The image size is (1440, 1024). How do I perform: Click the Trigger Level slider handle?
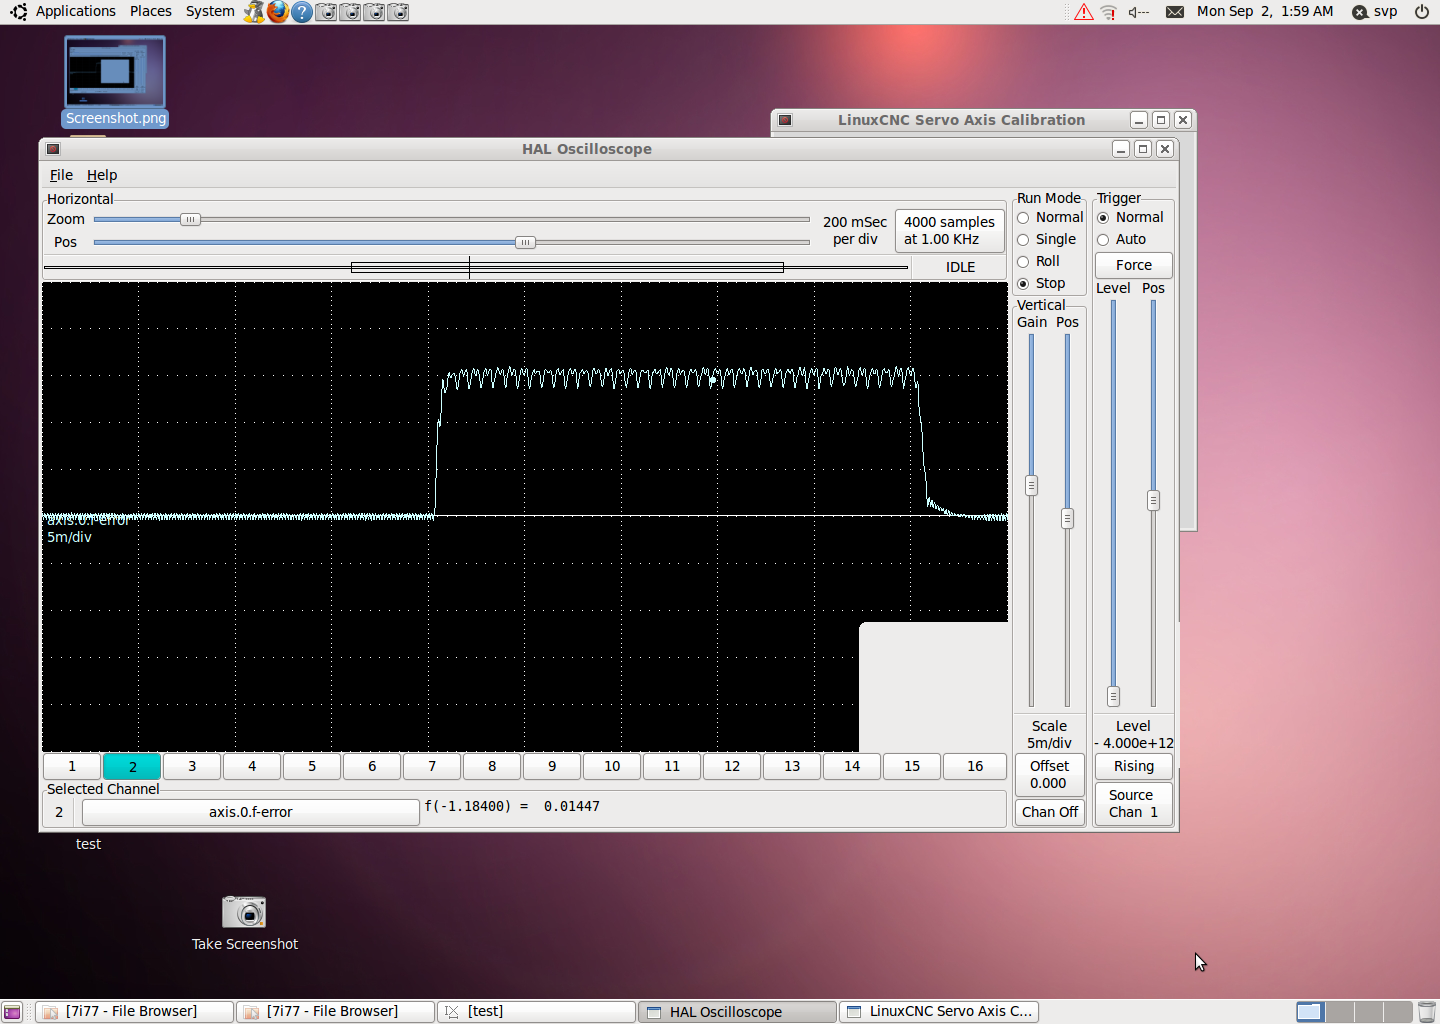coord(1114,697)
